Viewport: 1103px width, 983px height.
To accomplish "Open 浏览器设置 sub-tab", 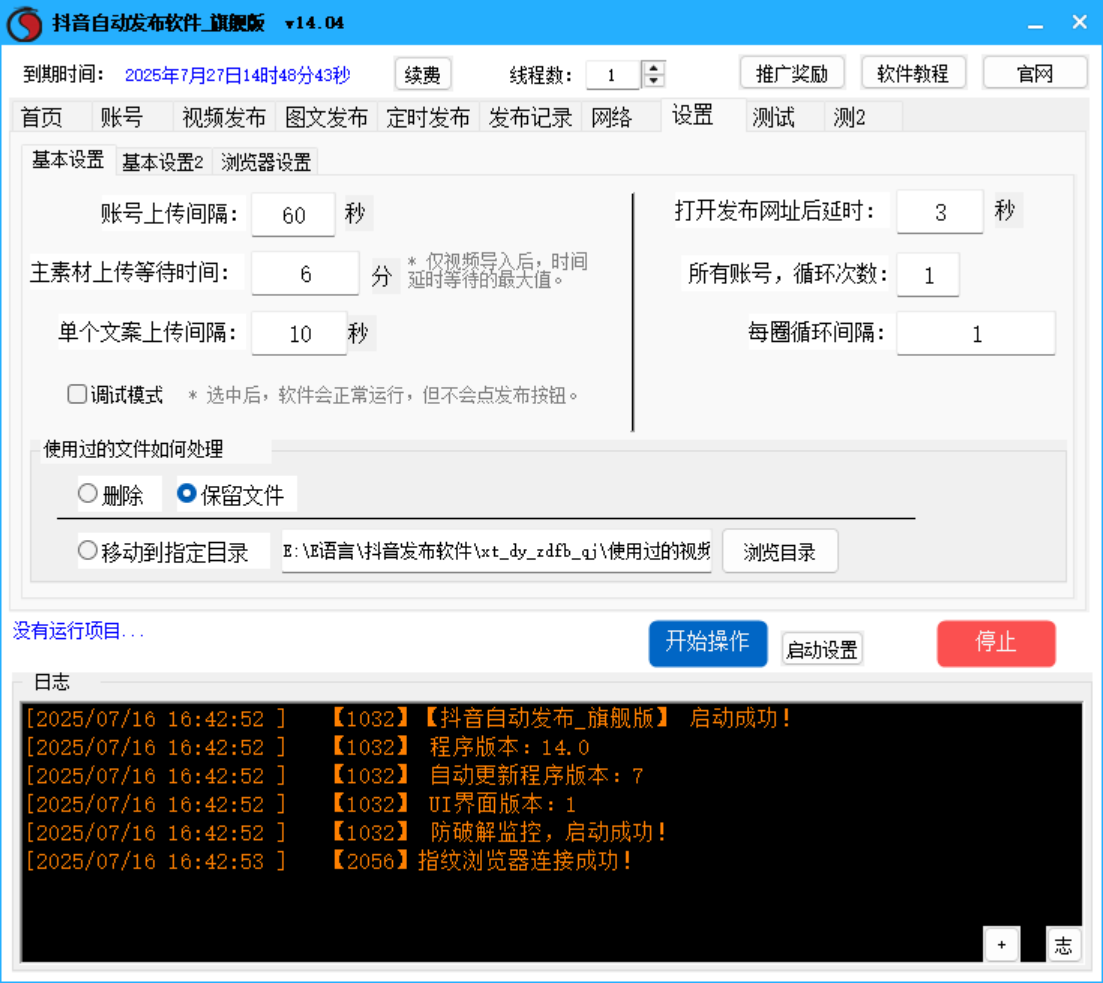I will tap(266, 162).
